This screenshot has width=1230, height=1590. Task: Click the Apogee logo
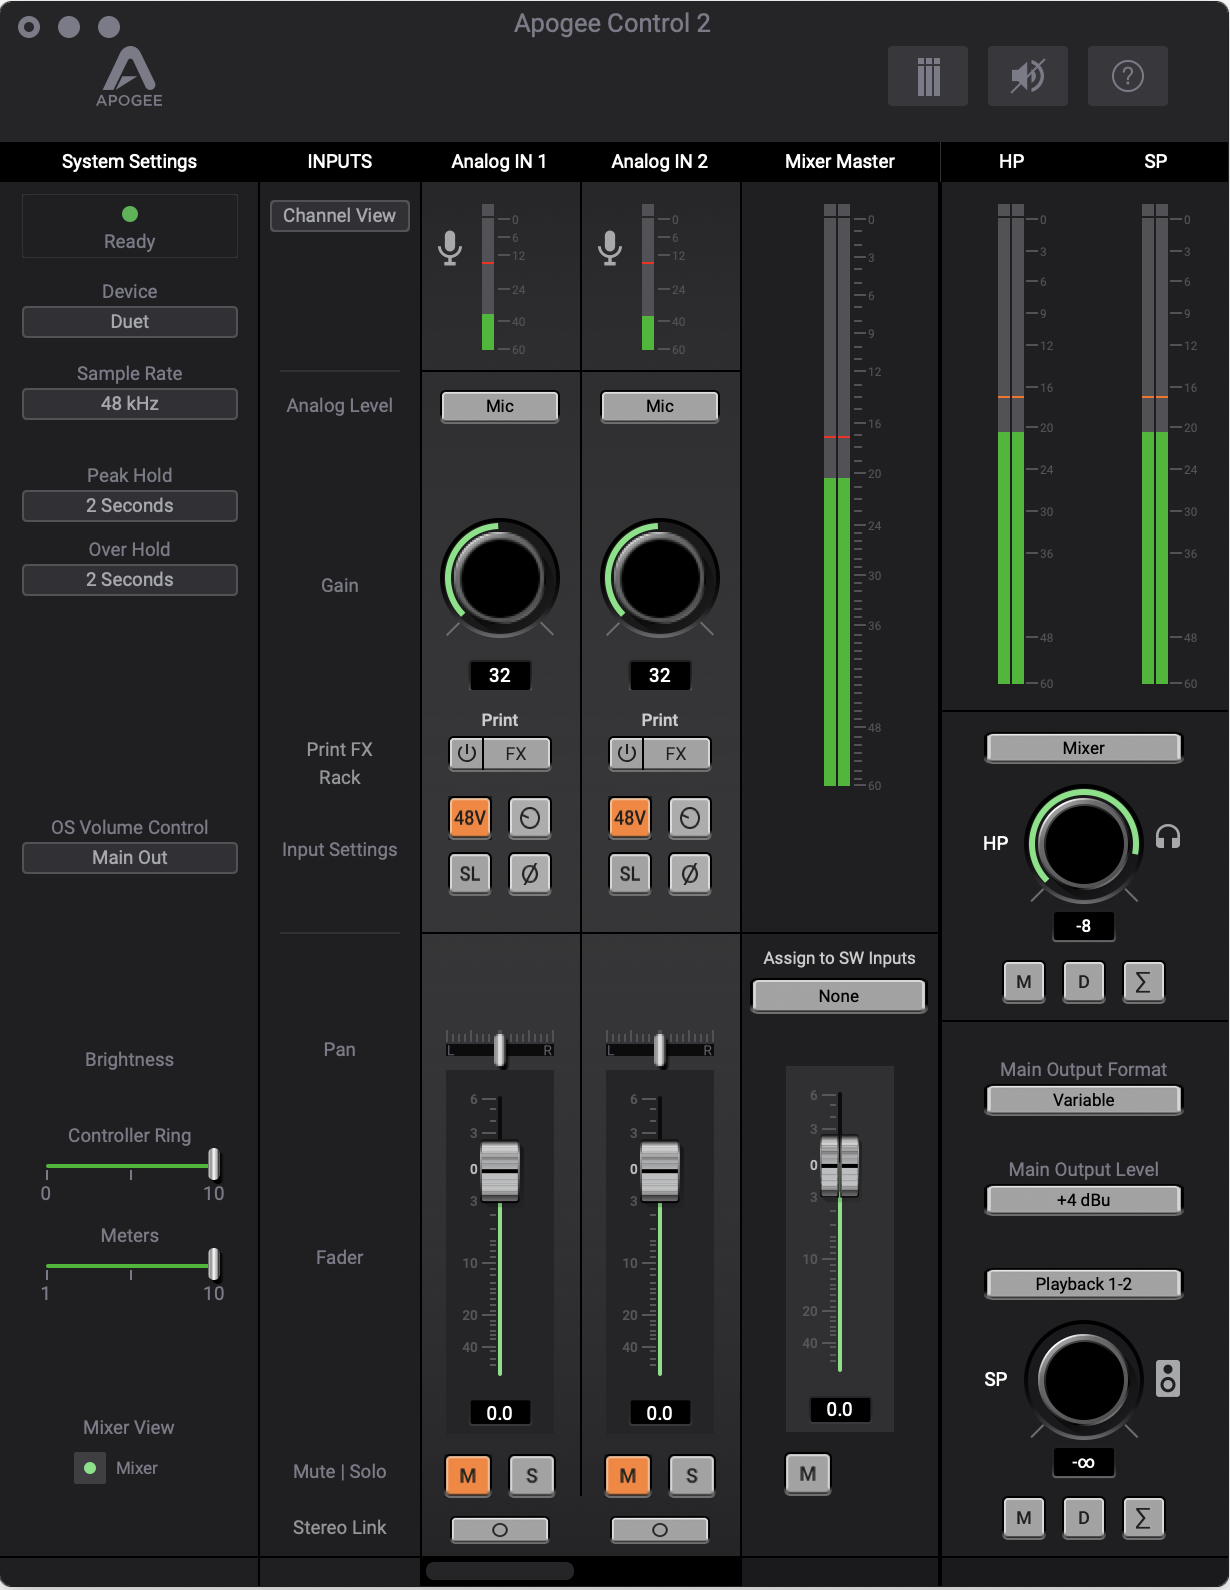click(129, 77)
